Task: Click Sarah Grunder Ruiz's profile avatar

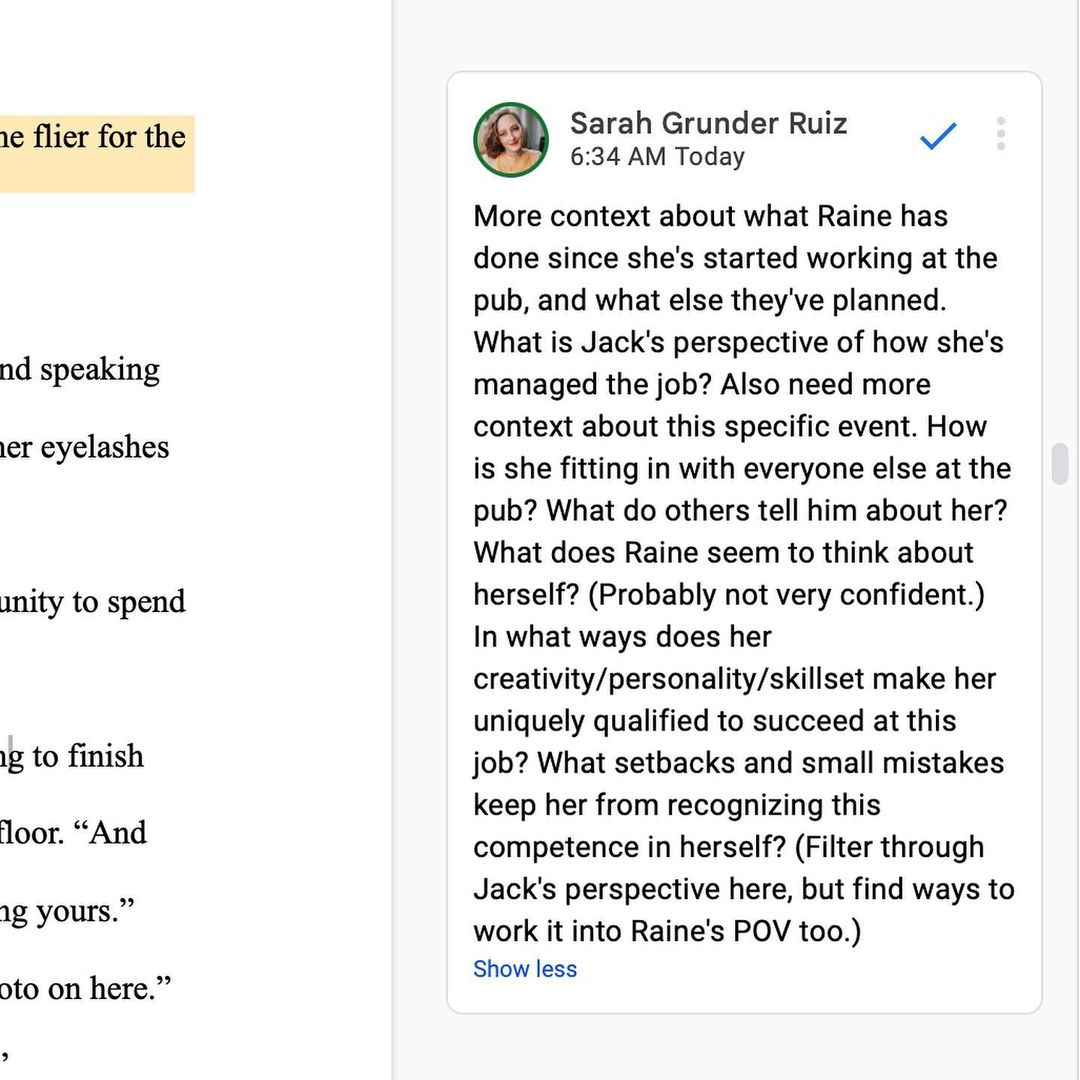Action: tap(510, 139)
